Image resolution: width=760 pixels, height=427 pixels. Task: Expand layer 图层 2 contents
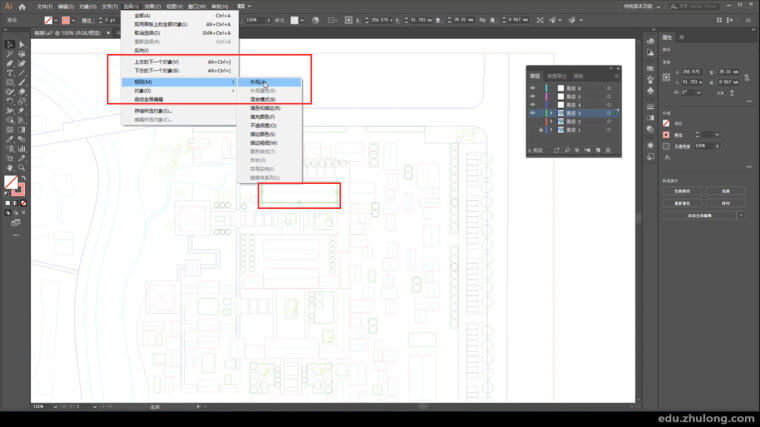tap(550, 122)
